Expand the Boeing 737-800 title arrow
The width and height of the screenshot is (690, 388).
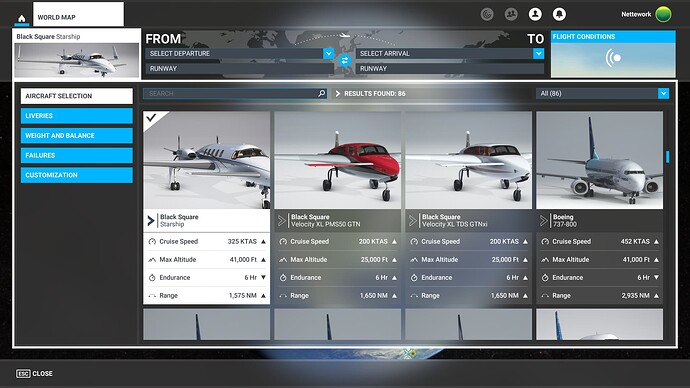click(543, 220)
